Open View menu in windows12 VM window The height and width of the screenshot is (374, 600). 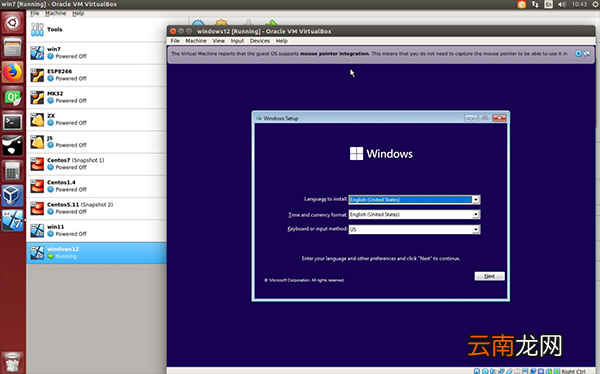tap(218, 41)
